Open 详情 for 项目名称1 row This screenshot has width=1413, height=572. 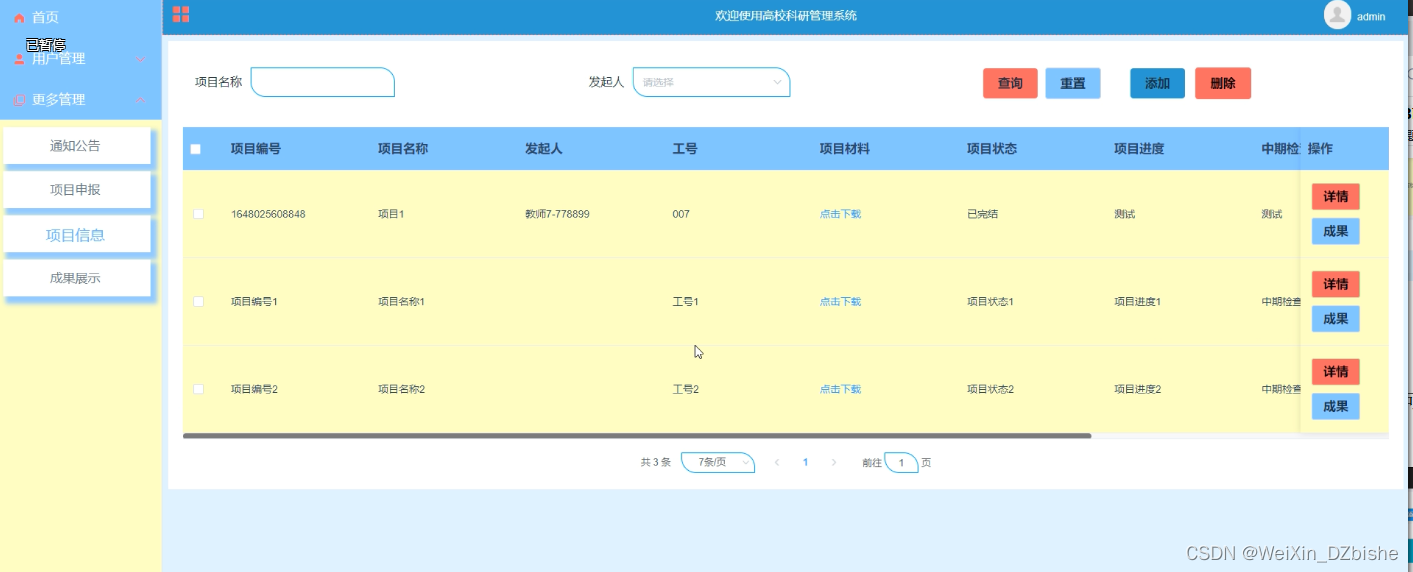point(1336,284)
